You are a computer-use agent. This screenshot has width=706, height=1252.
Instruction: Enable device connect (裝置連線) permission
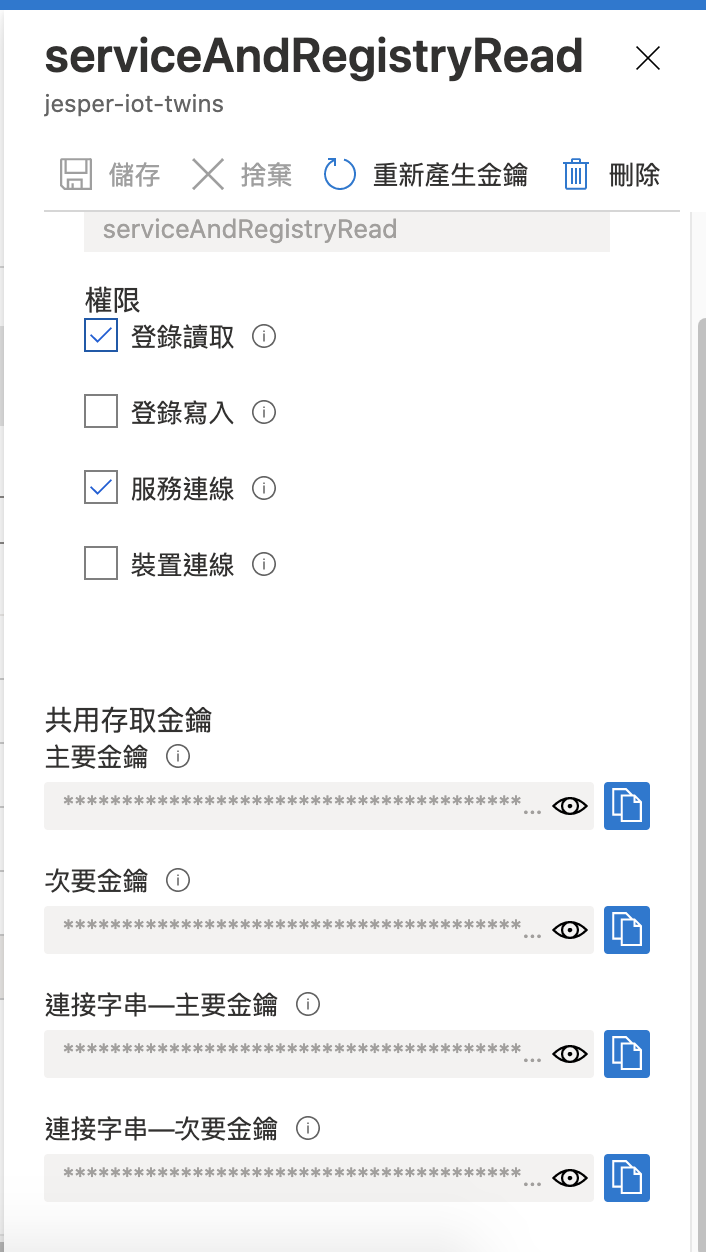point(101,564)
